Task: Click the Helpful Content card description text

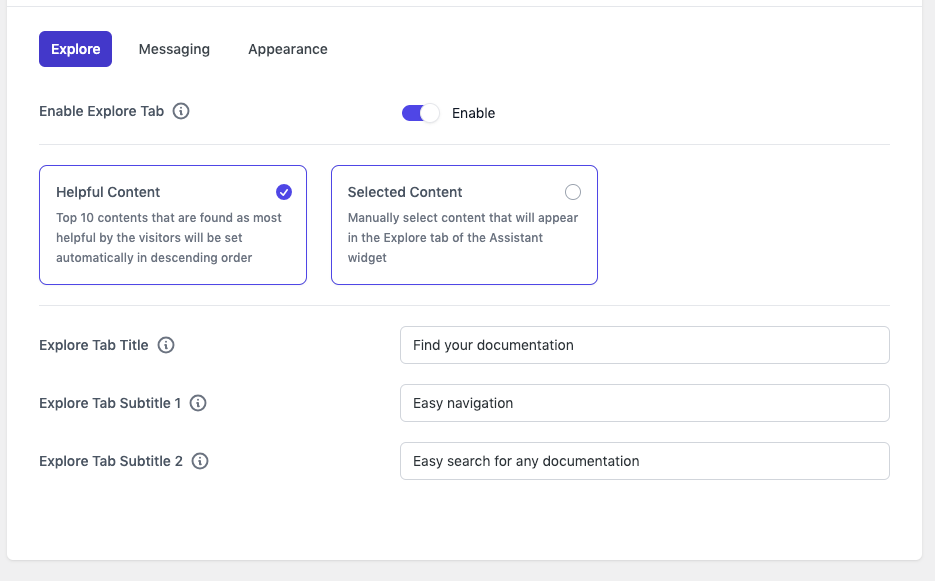Action: click(x=169, y=237)
